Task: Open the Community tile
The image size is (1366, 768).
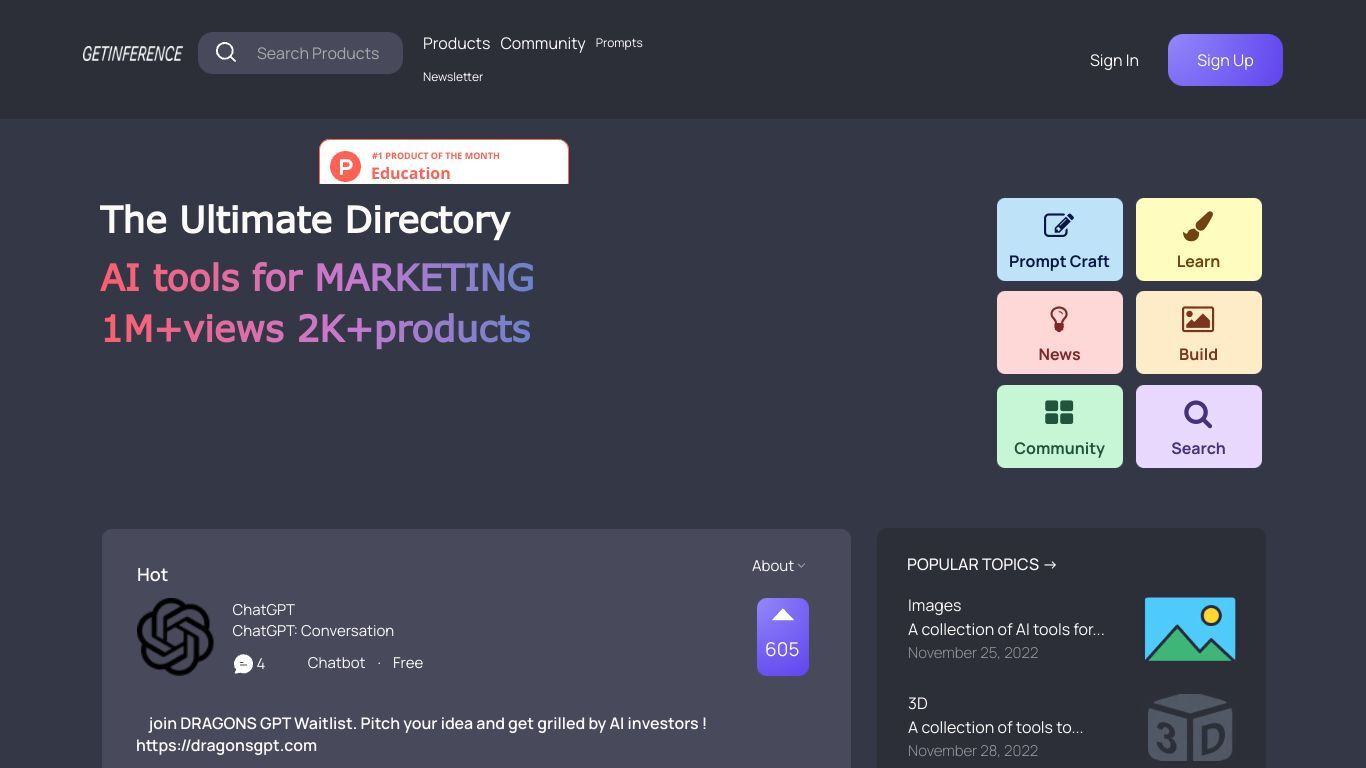Action: pos(1060,427)
